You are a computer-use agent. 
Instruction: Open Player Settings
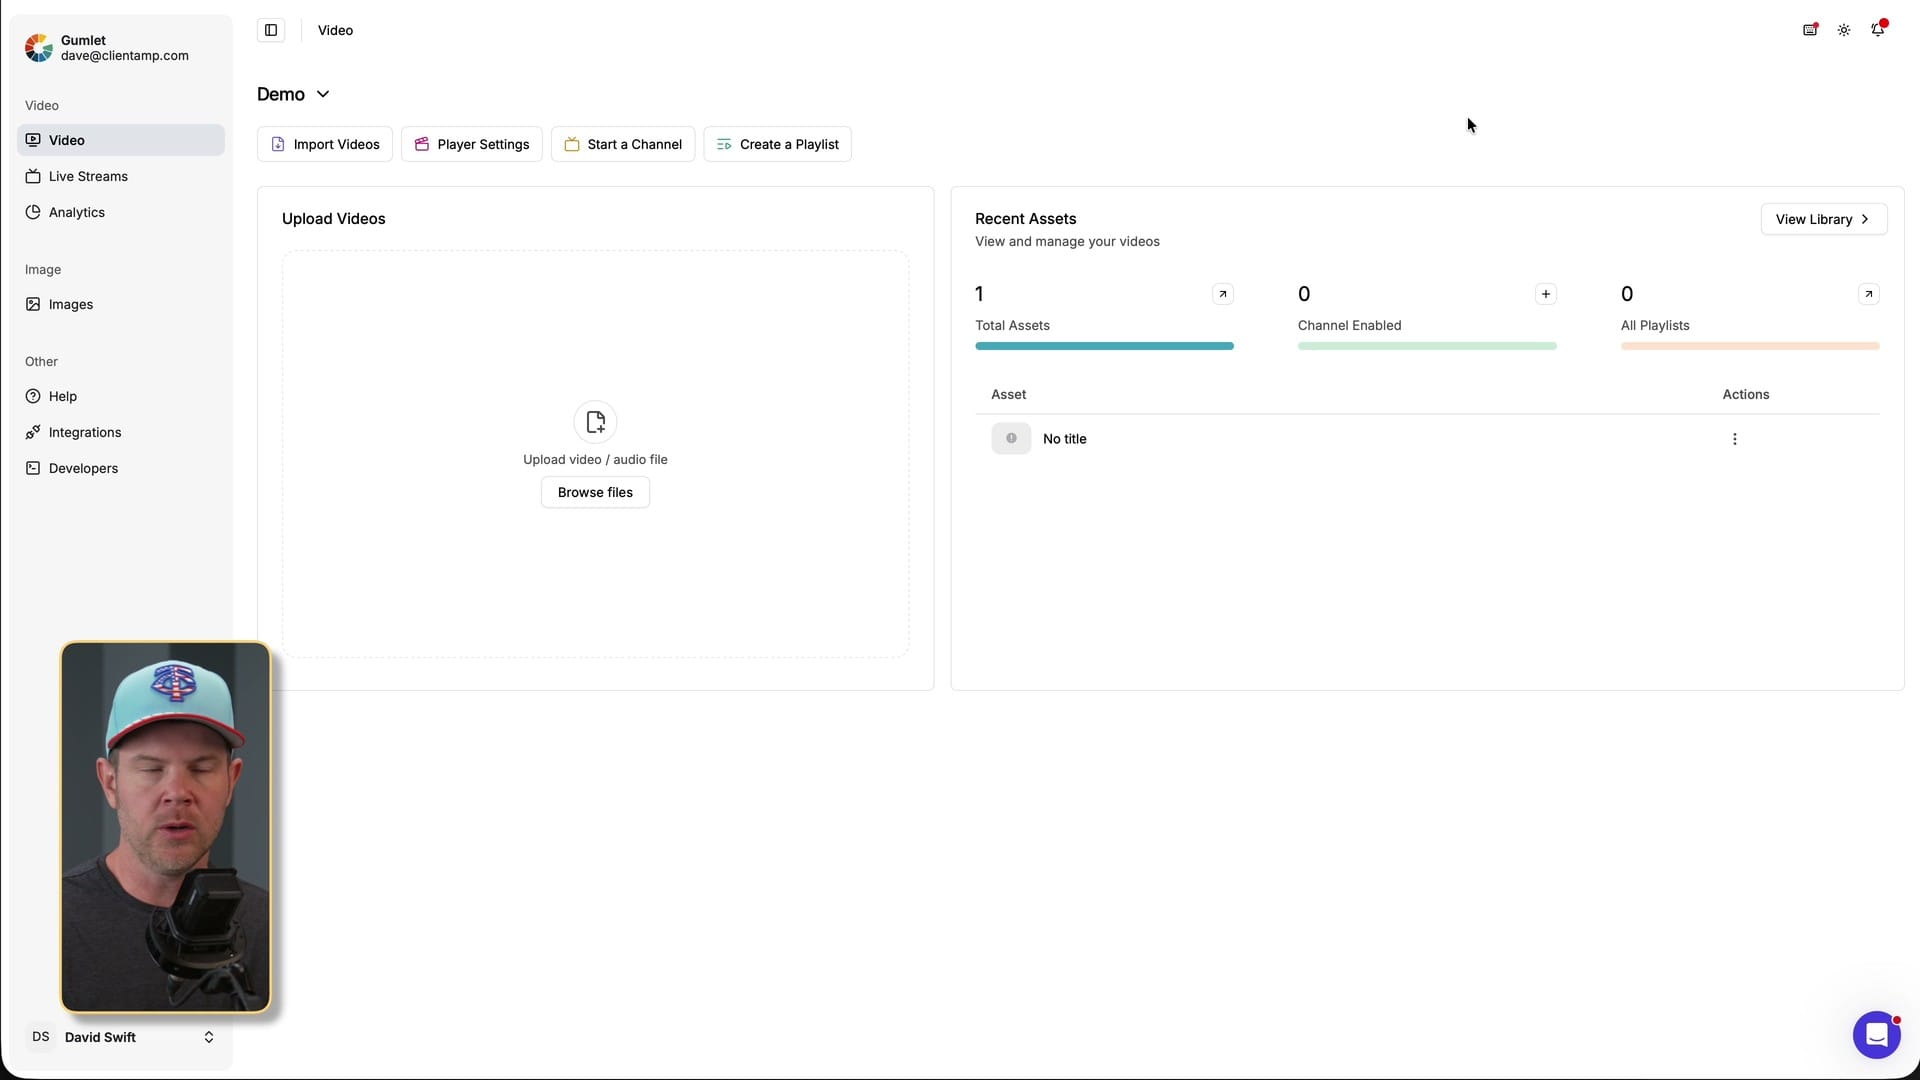pos(472,144)
